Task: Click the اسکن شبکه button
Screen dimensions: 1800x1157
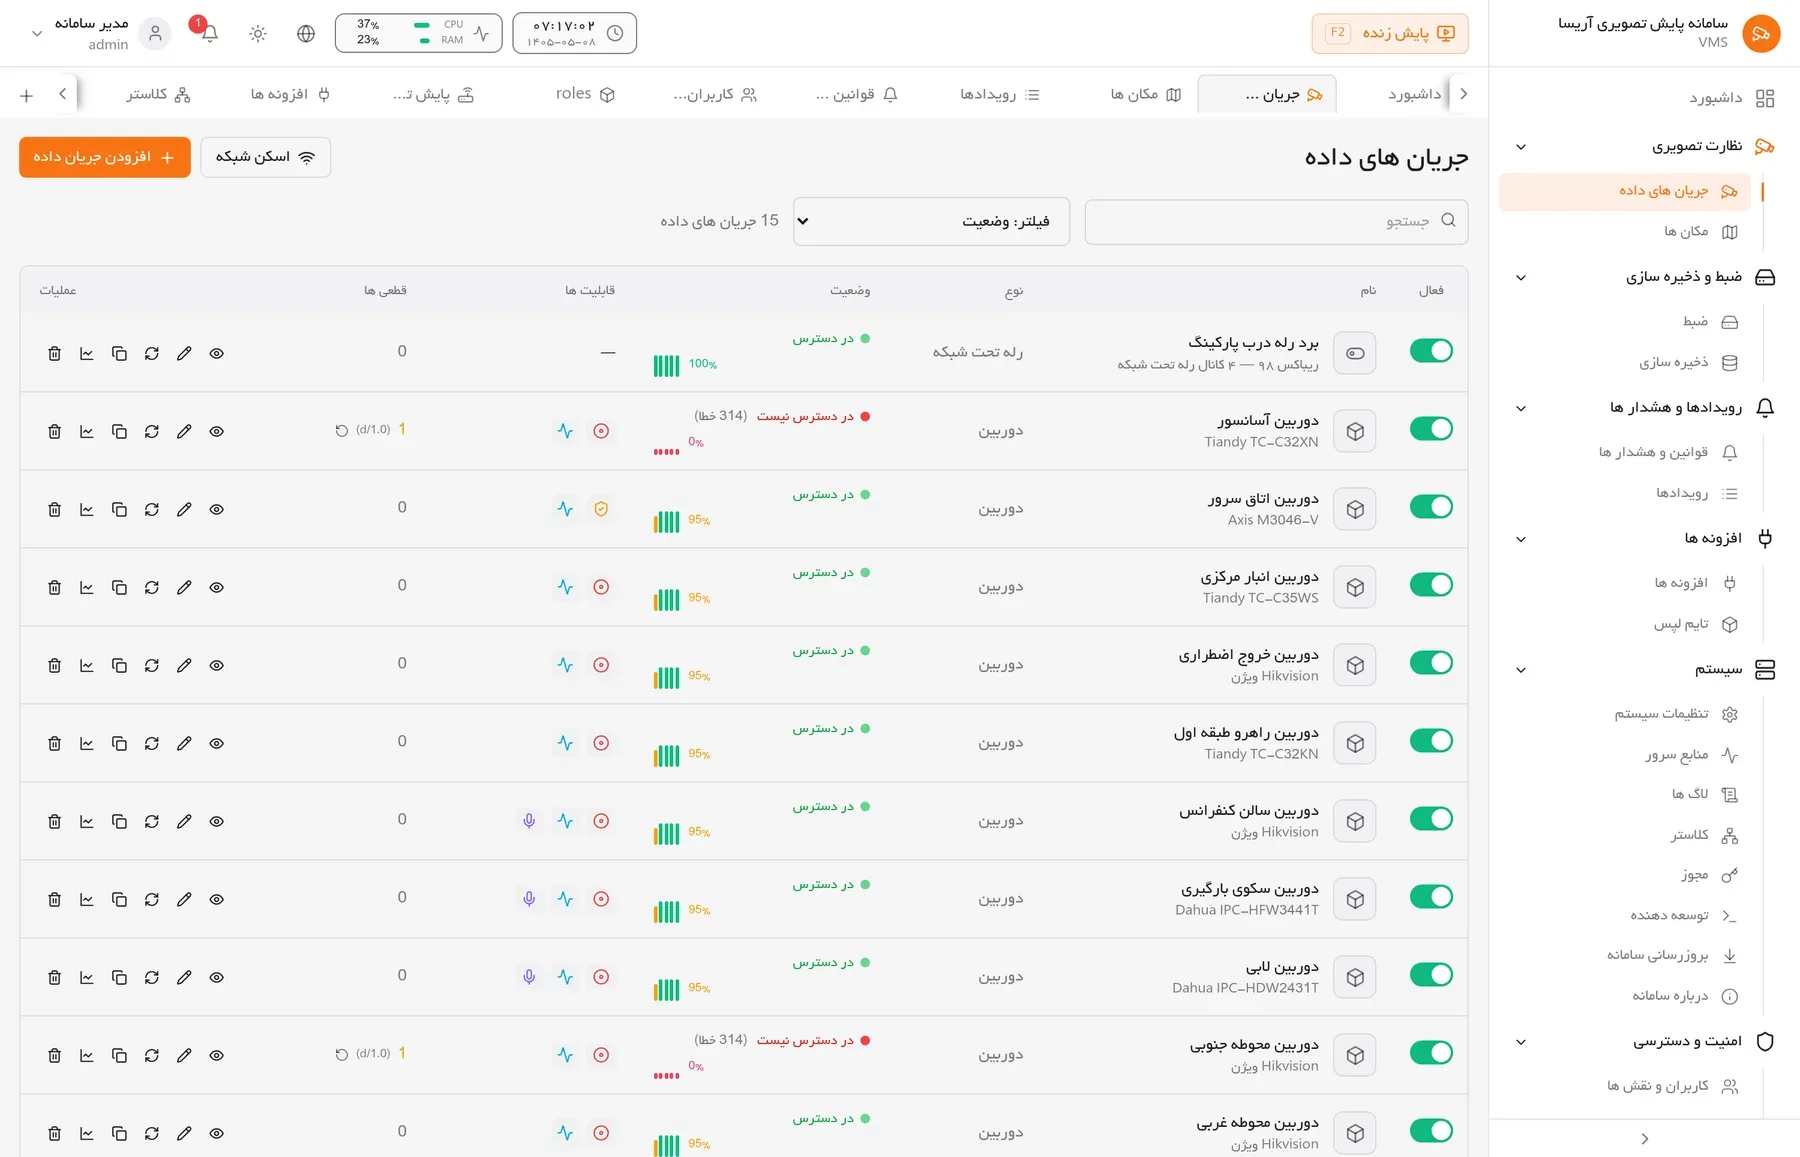Action: point(266,157)
